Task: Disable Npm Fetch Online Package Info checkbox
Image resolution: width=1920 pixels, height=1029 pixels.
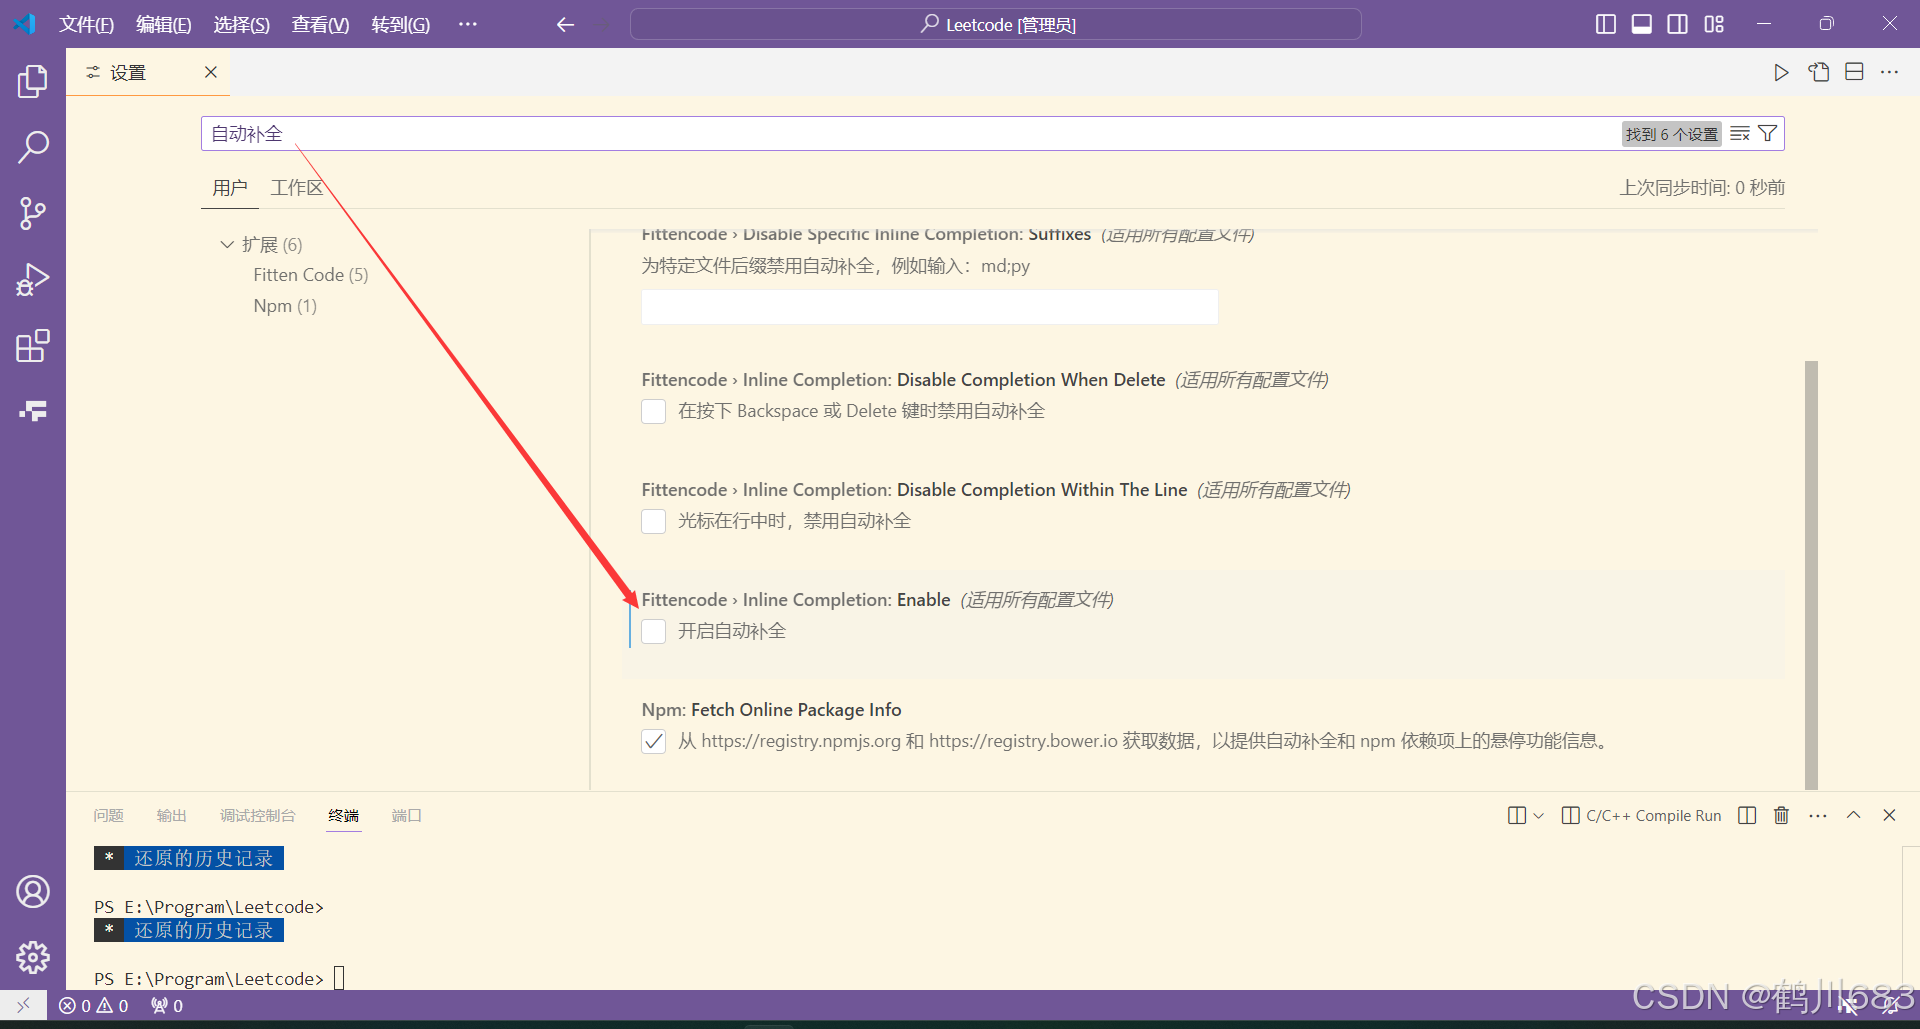Action: pos(653,741)
